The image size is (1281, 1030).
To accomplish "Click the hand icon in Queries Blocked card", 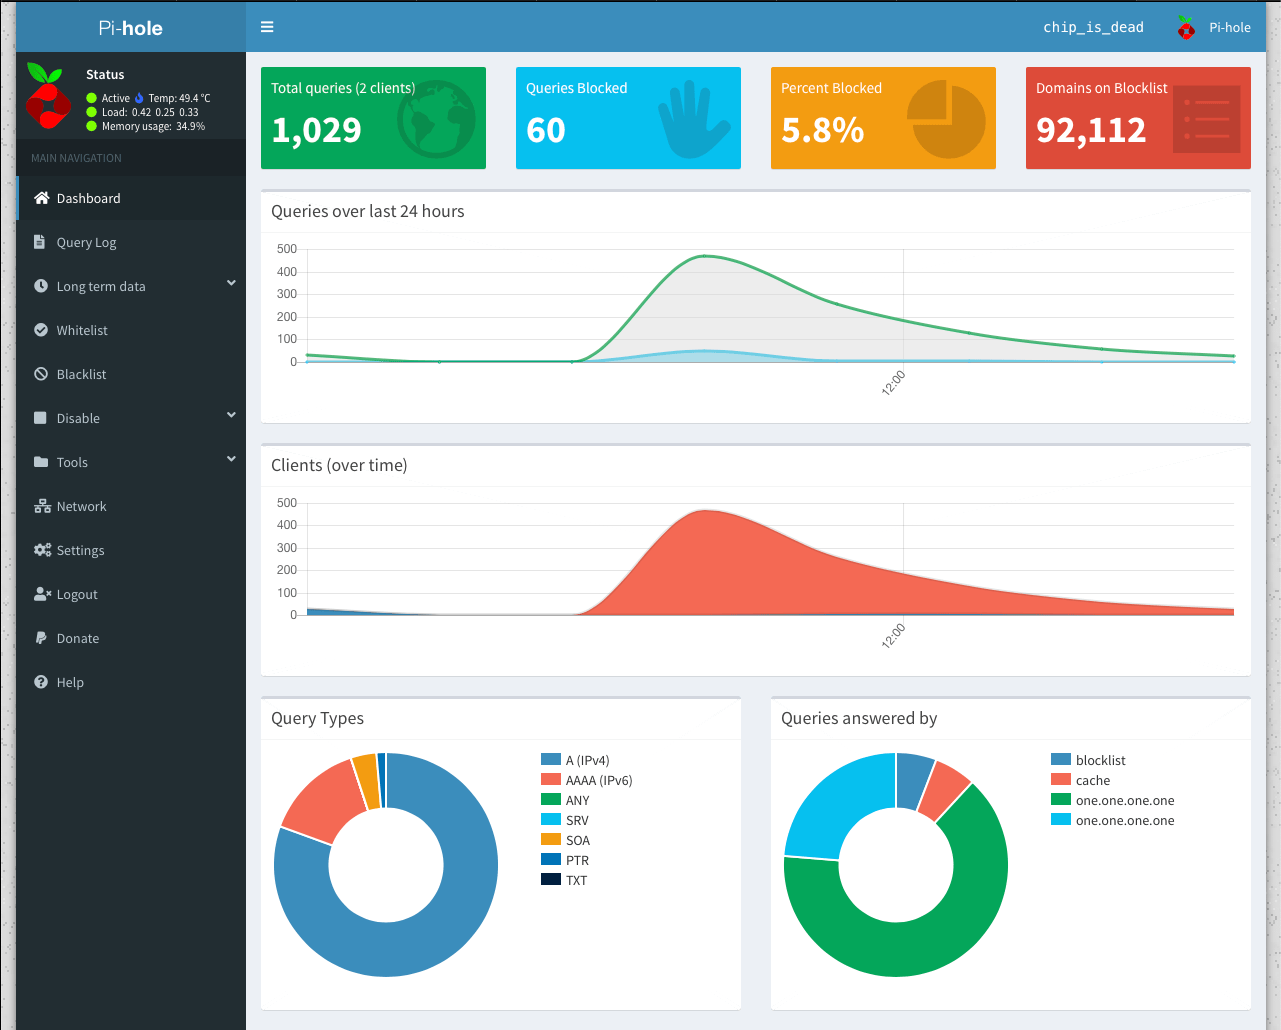I will tap(694, 120).
